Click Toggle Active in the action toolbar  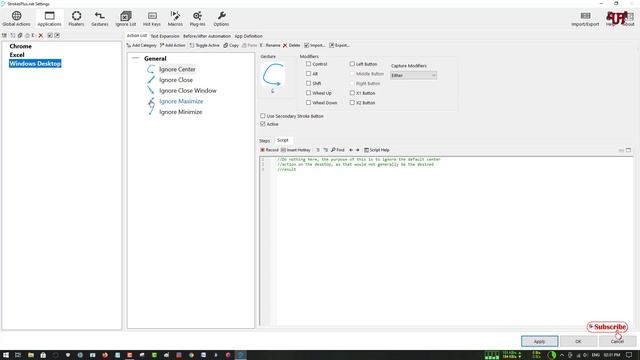tap(204, 45)
